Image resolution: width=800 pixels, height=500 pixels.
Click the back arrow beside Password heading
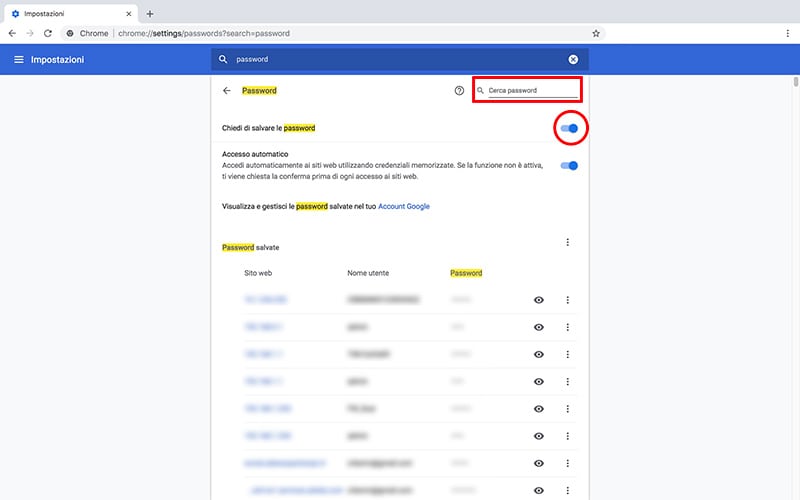[227, 90]
